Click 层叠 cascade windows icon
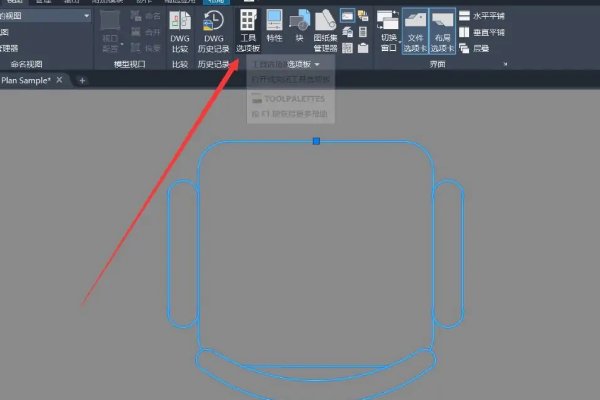Viewport: 600px width, 400px height. click(x=480, y=47)
